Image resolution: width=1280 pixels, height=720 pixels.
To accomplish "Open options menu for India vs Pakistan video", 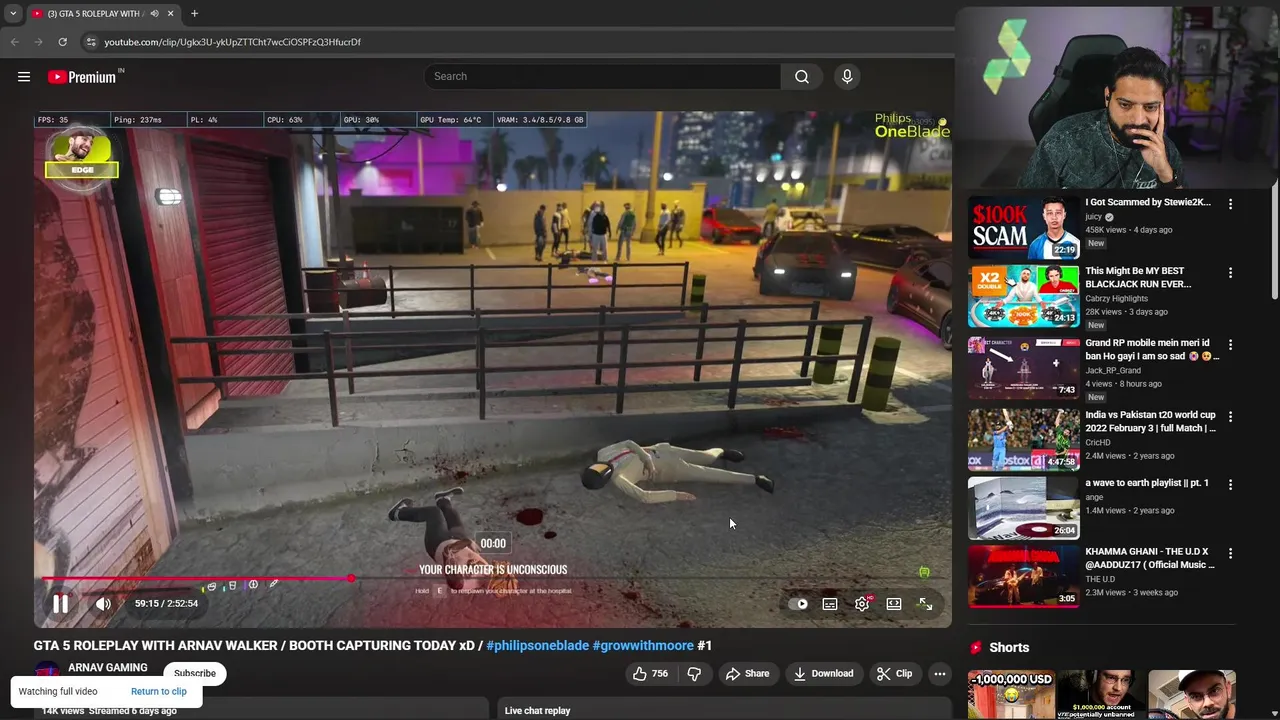I will tap(1230, 416).
